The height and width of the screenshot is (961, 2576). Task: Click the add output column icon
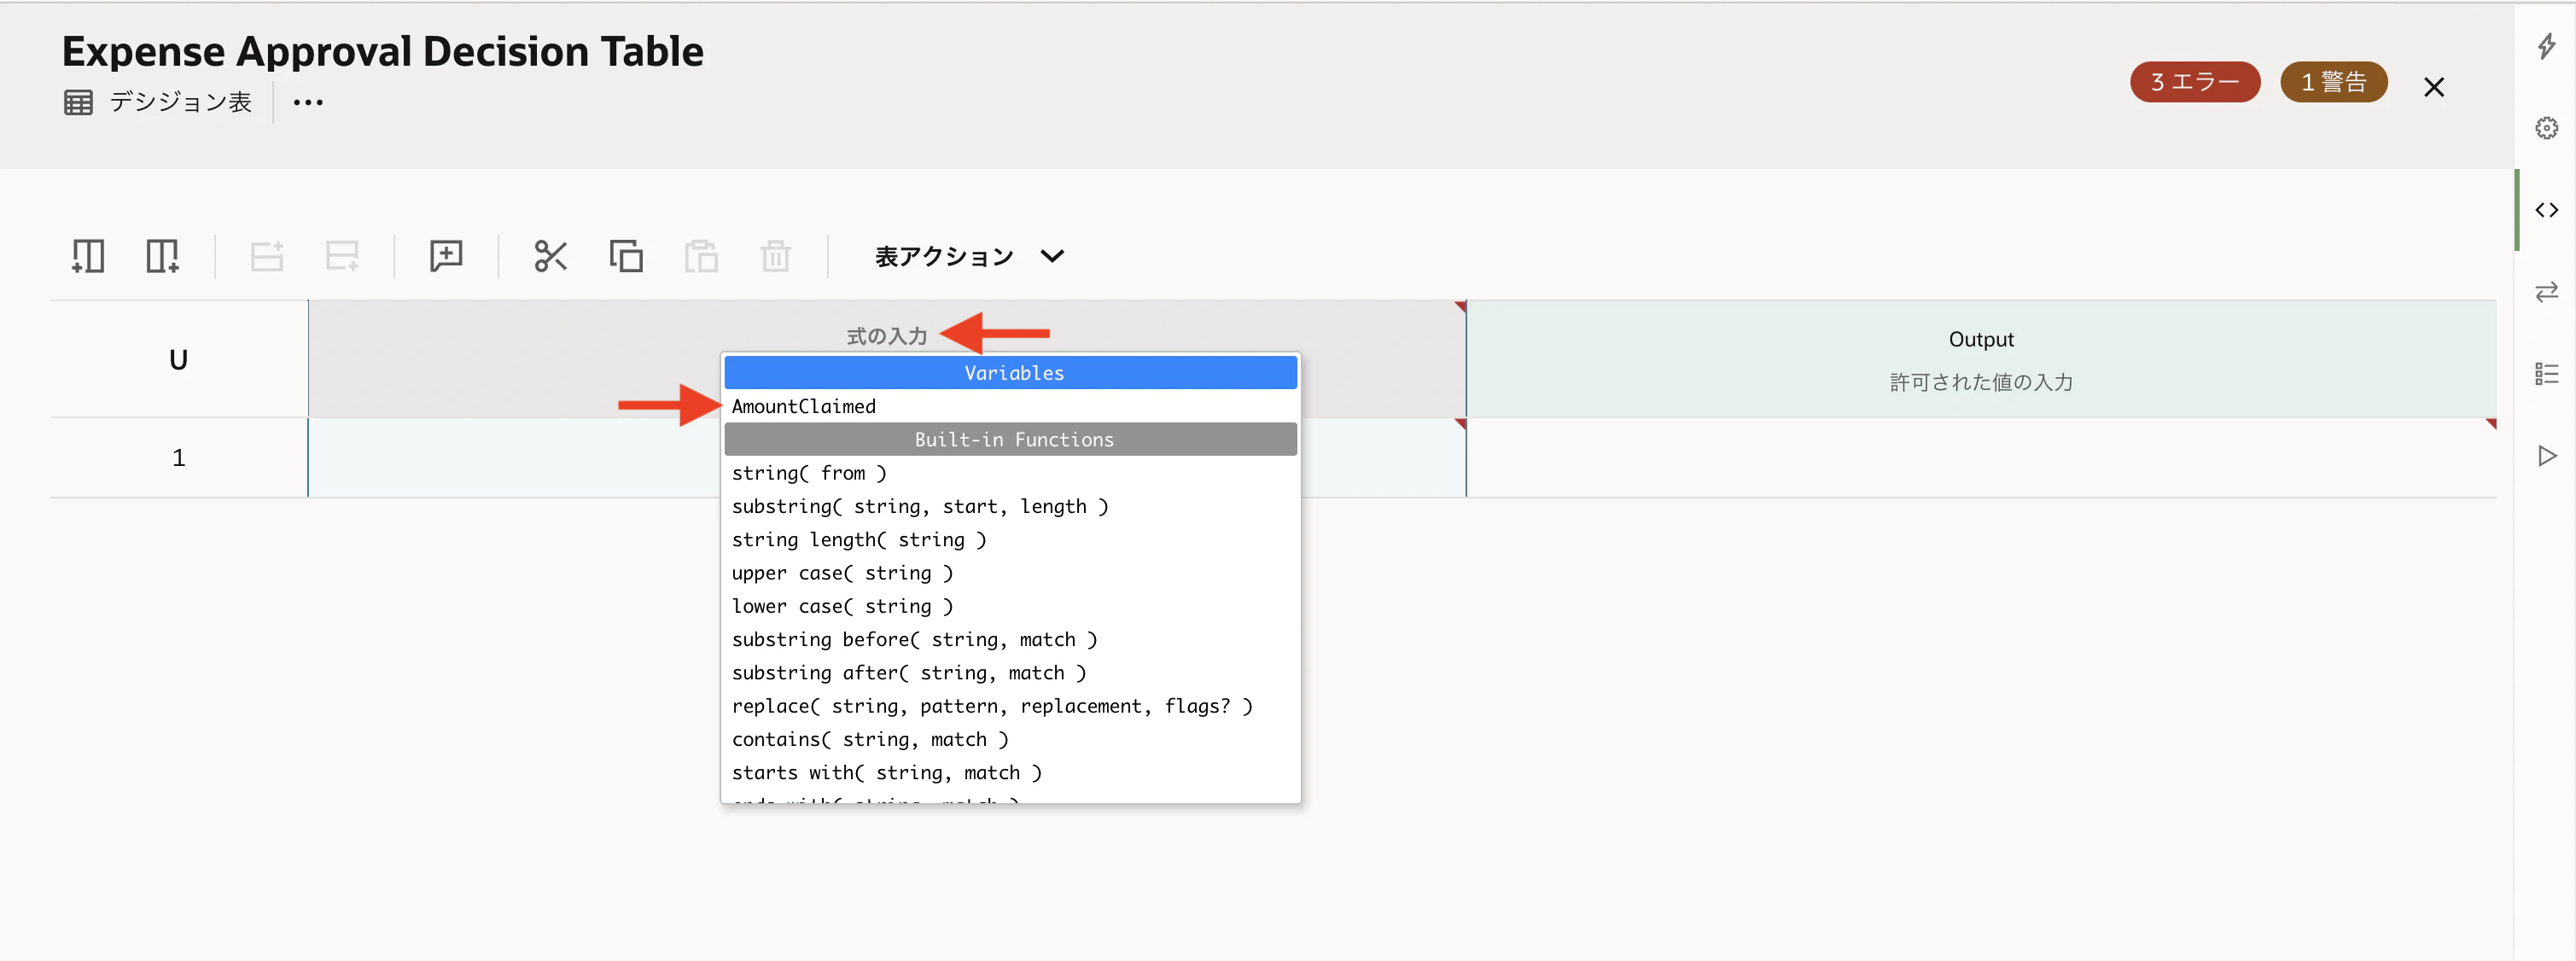pos(162,256)
